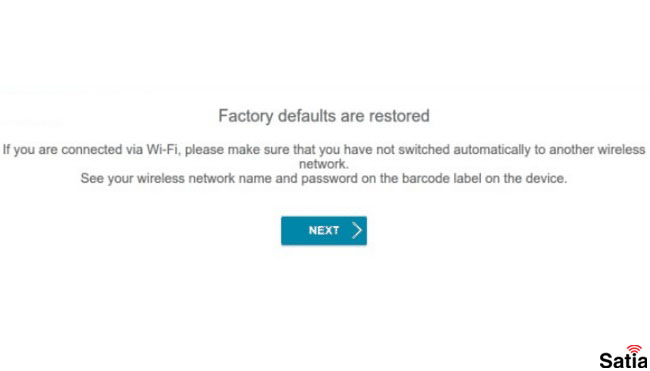The width and height of the screenshot is (650, 371).
Task: Click the white NEXT label text
Action: click(324, 230)
